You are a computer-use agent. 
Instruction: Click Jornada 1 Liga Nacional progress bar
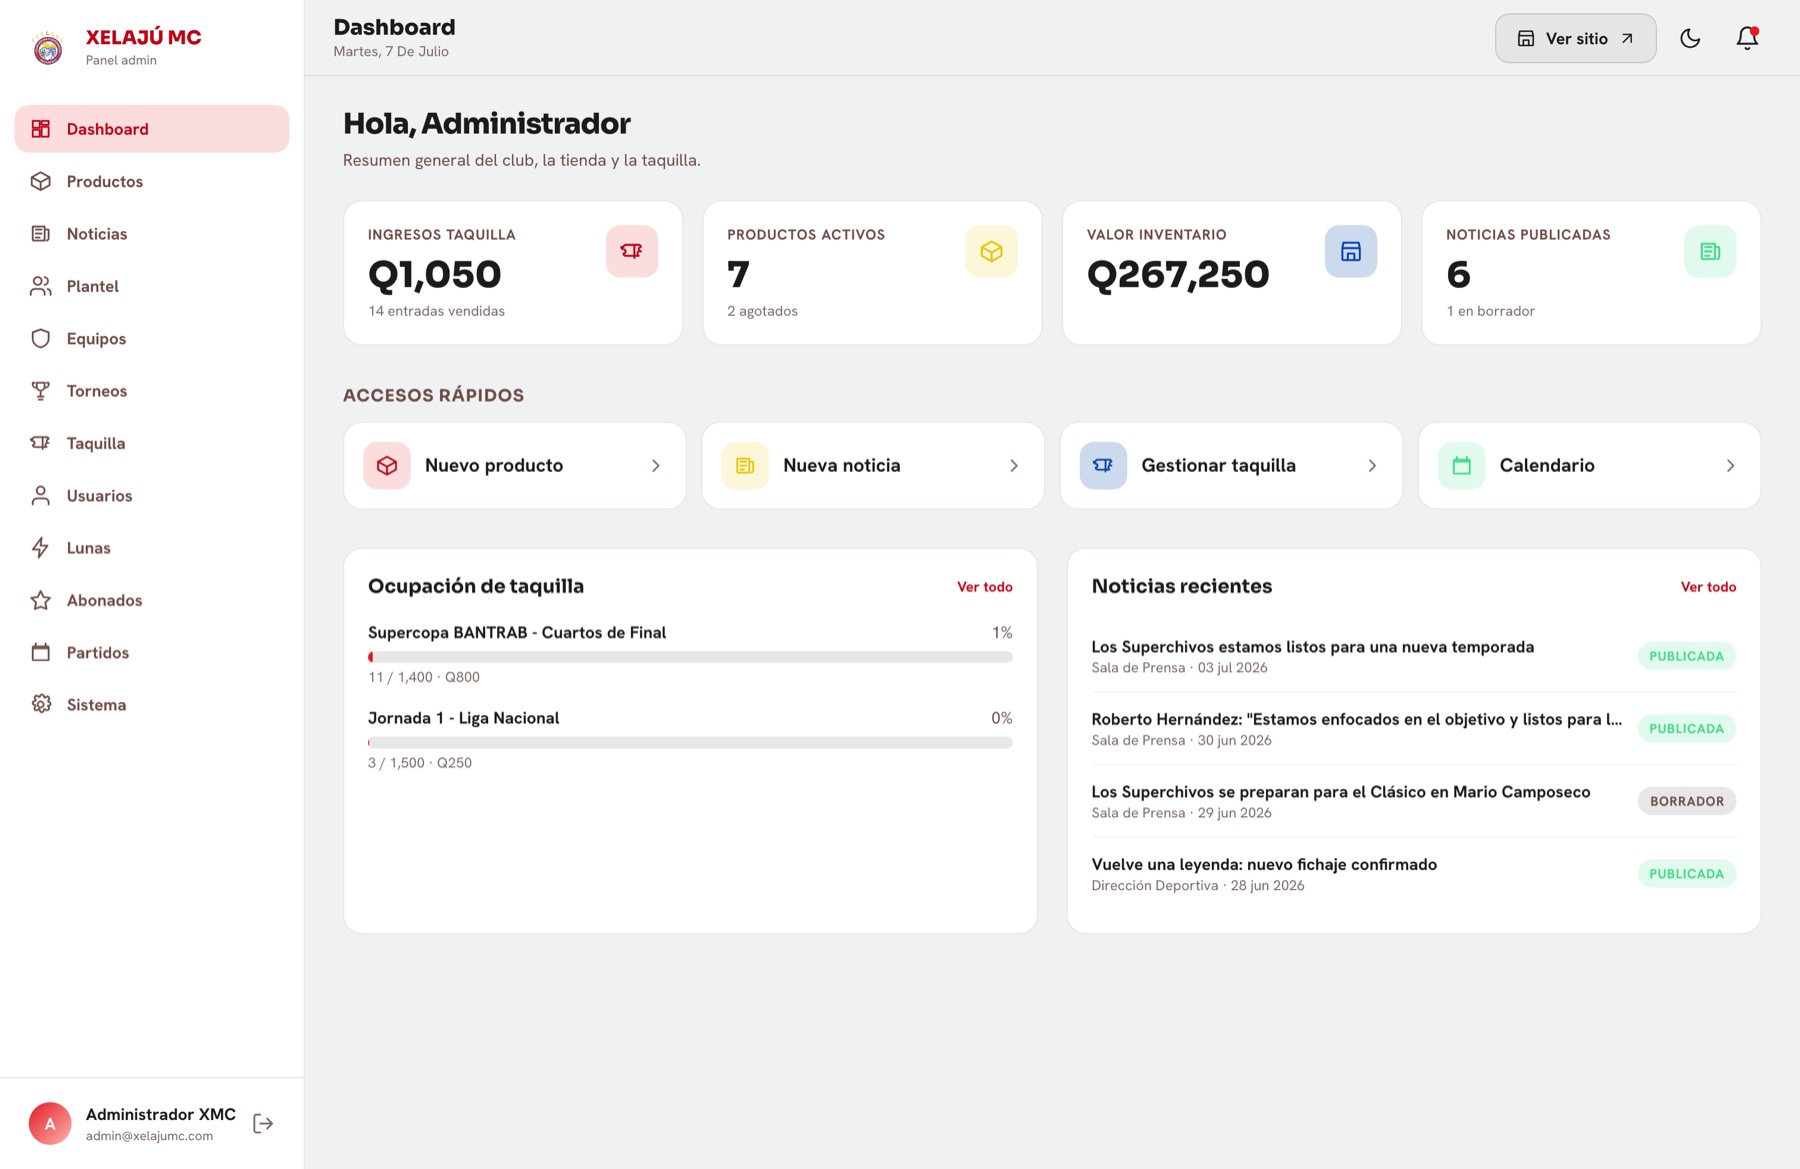(x=690, y=743)
